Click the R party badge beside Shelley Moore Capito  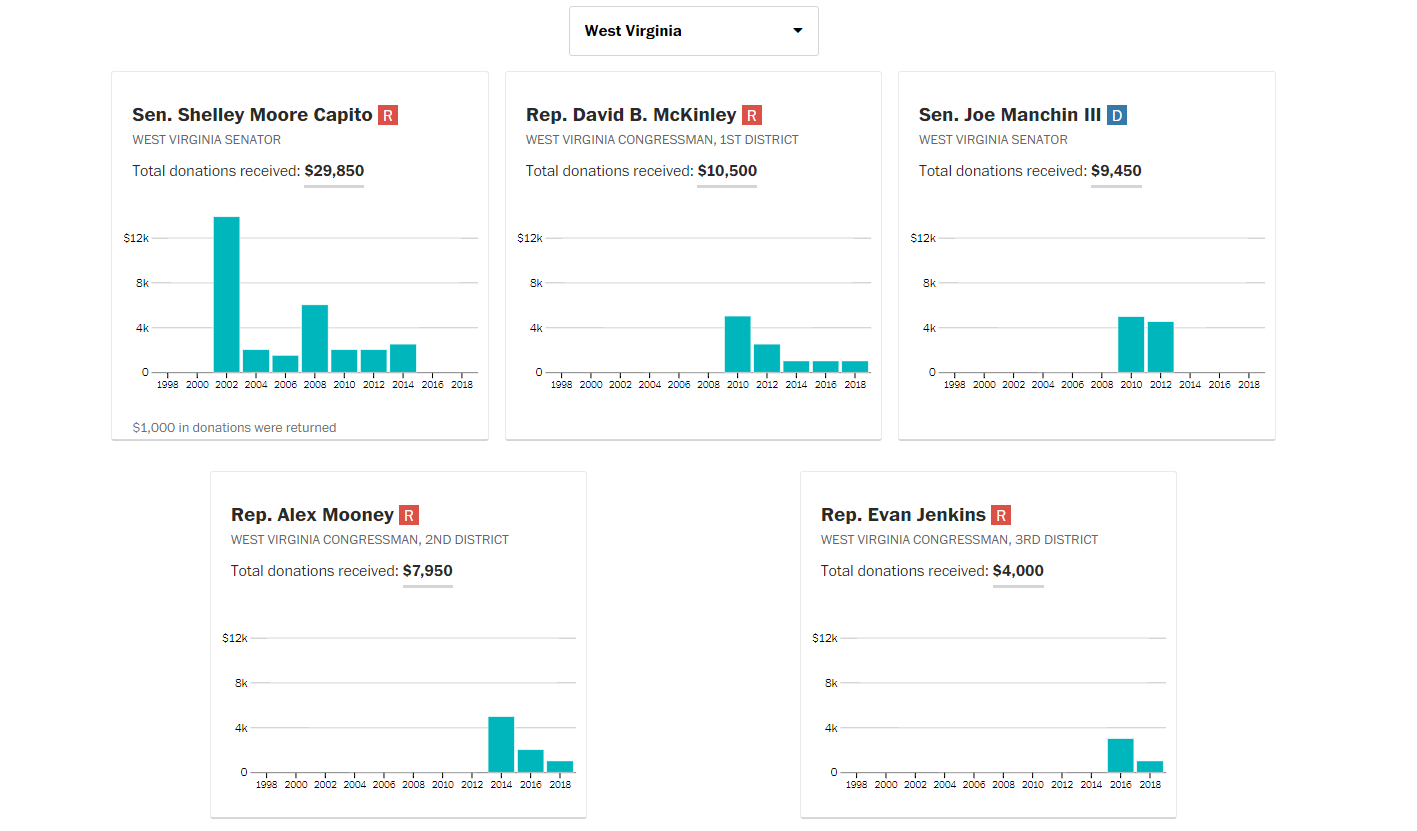[388, 115]
